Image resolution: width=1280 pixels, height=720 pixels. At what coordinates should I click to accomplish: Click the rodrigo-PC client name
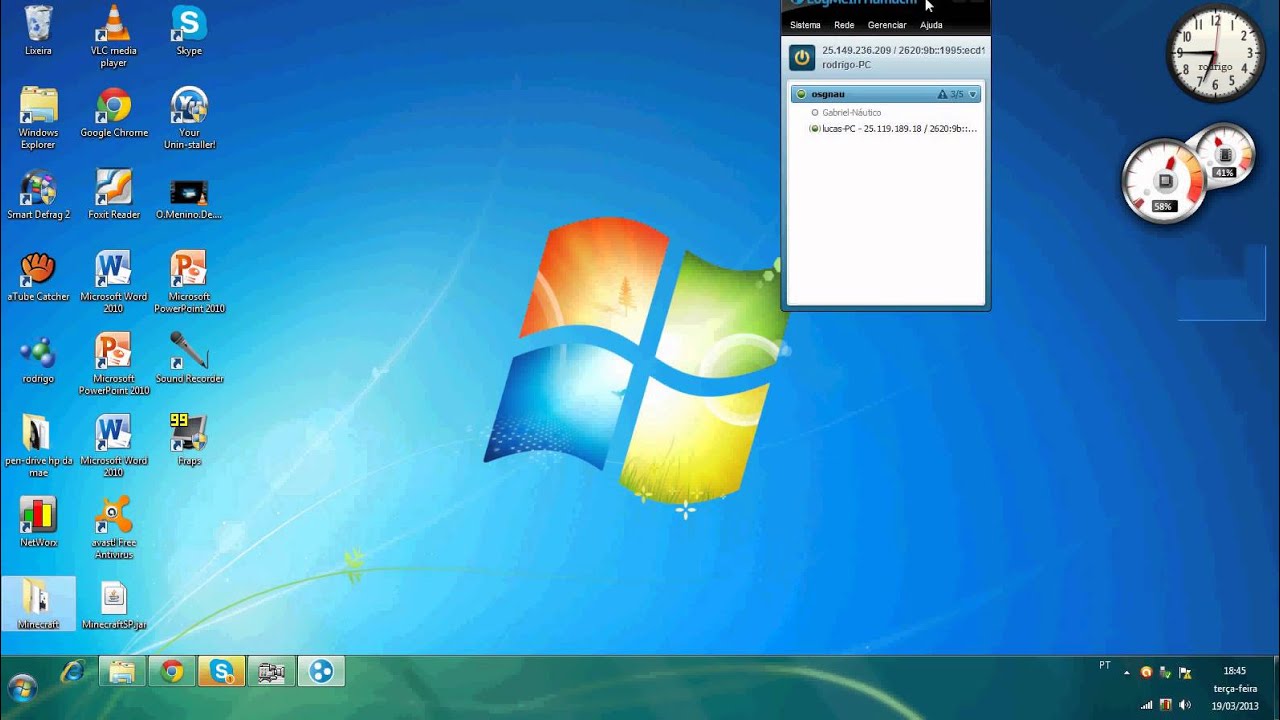[x=846, y=65]
